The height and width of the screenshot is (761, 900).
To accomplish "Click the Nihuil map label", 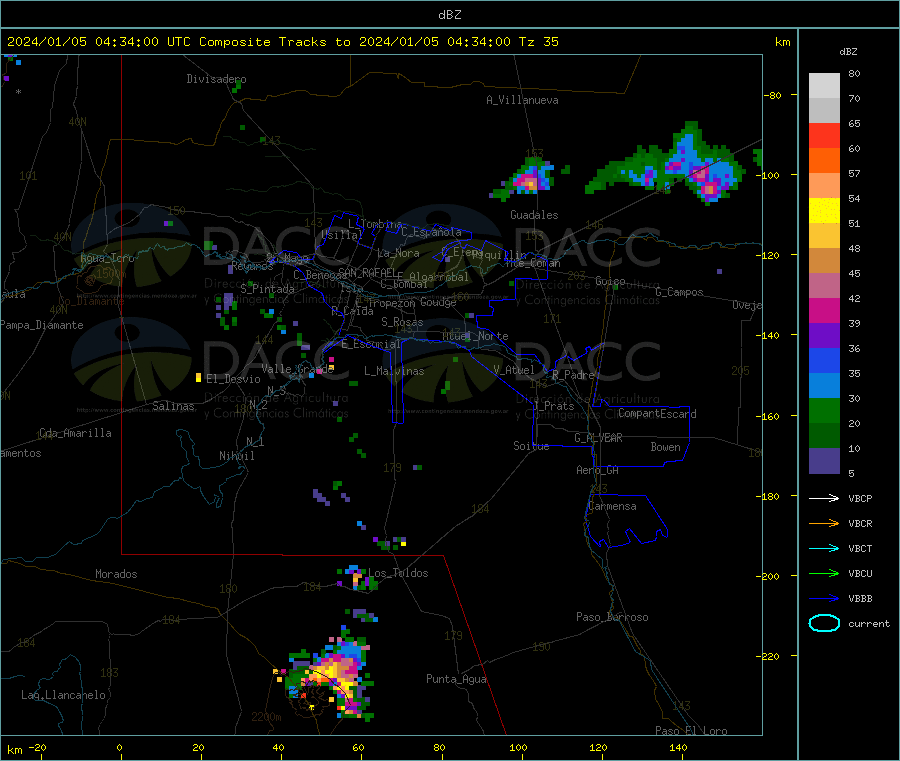I will coord(236,456).
